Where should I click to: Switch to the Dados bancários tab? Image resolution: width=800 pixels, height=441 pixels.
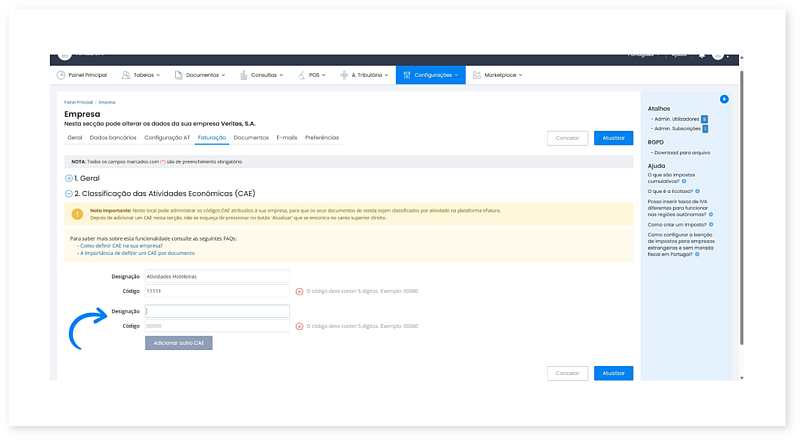point(111,137)
